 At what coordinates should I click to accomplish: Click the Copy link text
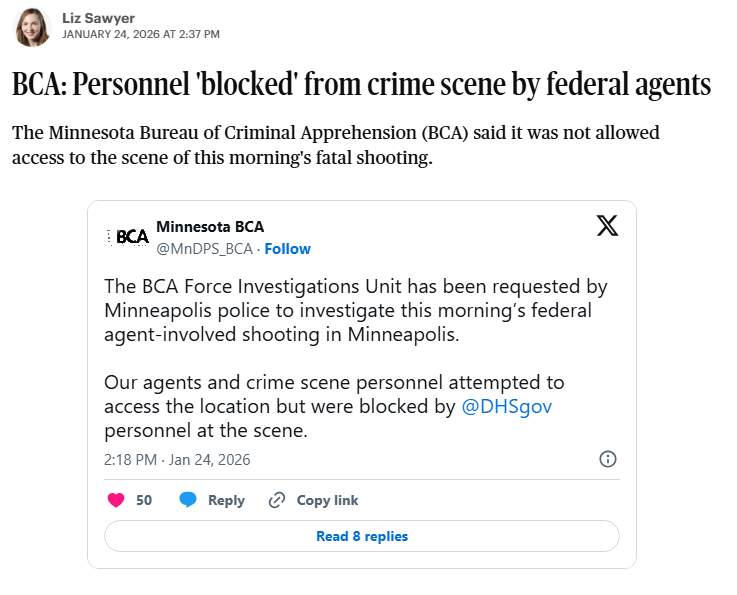pyautogui.click(x=327, y=500)
